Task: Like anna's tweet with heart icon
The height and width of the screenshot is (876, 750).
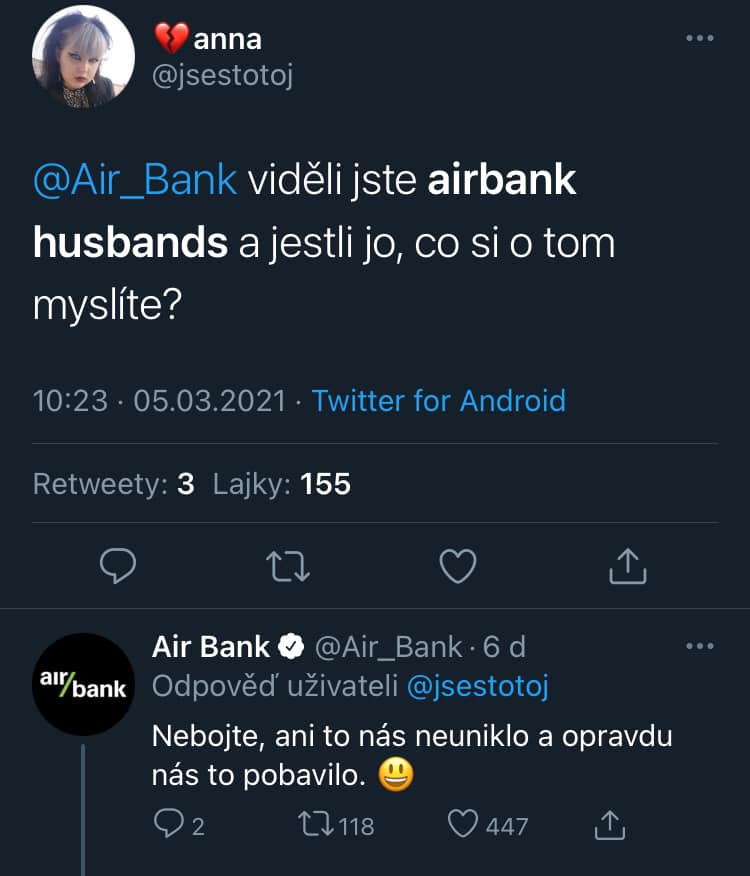Action: 458,567
